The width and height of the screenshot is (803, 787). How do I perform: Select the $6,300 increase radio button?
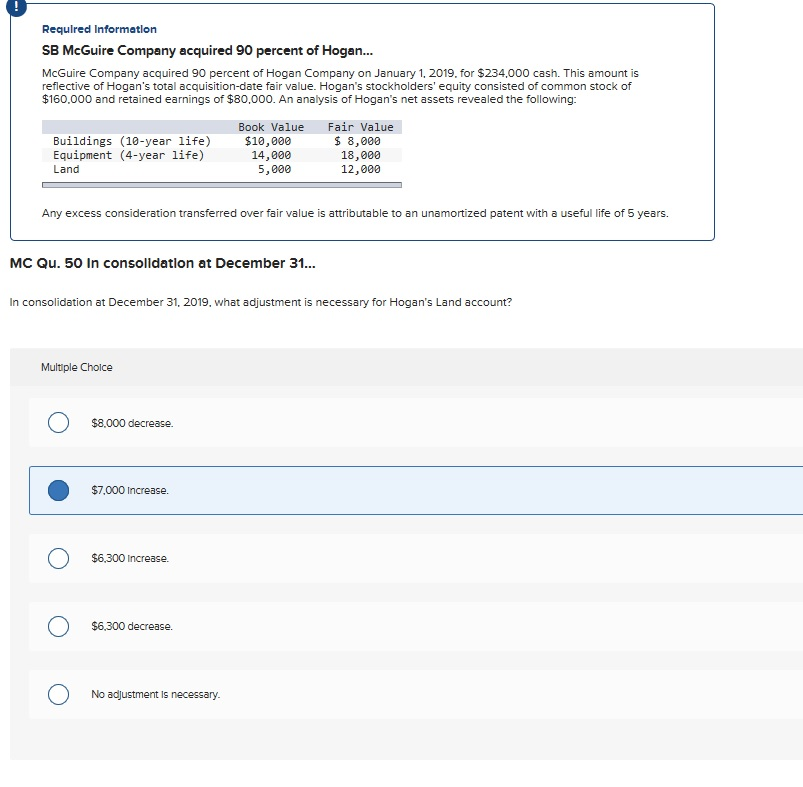(58, 558)
